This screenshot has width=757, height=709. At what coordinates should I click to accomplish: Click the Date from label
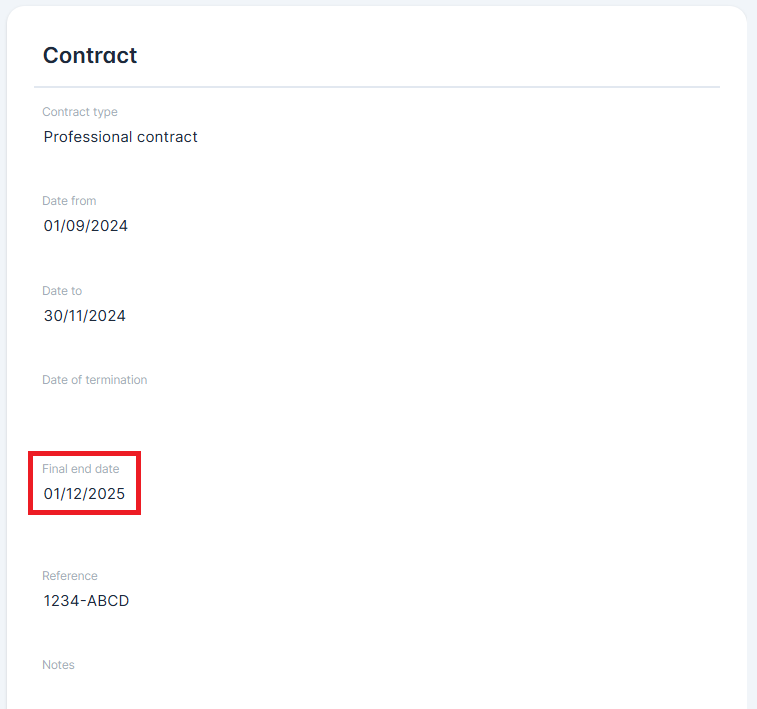(x=69, y=201)
